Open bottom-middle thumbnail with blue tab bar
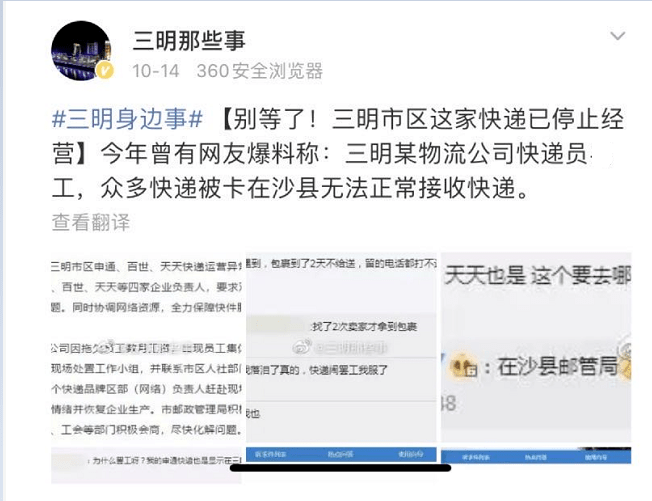 [341, 454]
